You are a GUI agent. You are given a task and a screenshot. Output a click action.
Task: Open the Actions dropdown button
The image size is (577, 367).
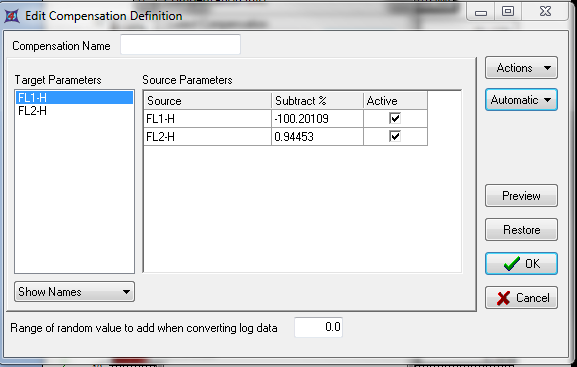(521, 68)
